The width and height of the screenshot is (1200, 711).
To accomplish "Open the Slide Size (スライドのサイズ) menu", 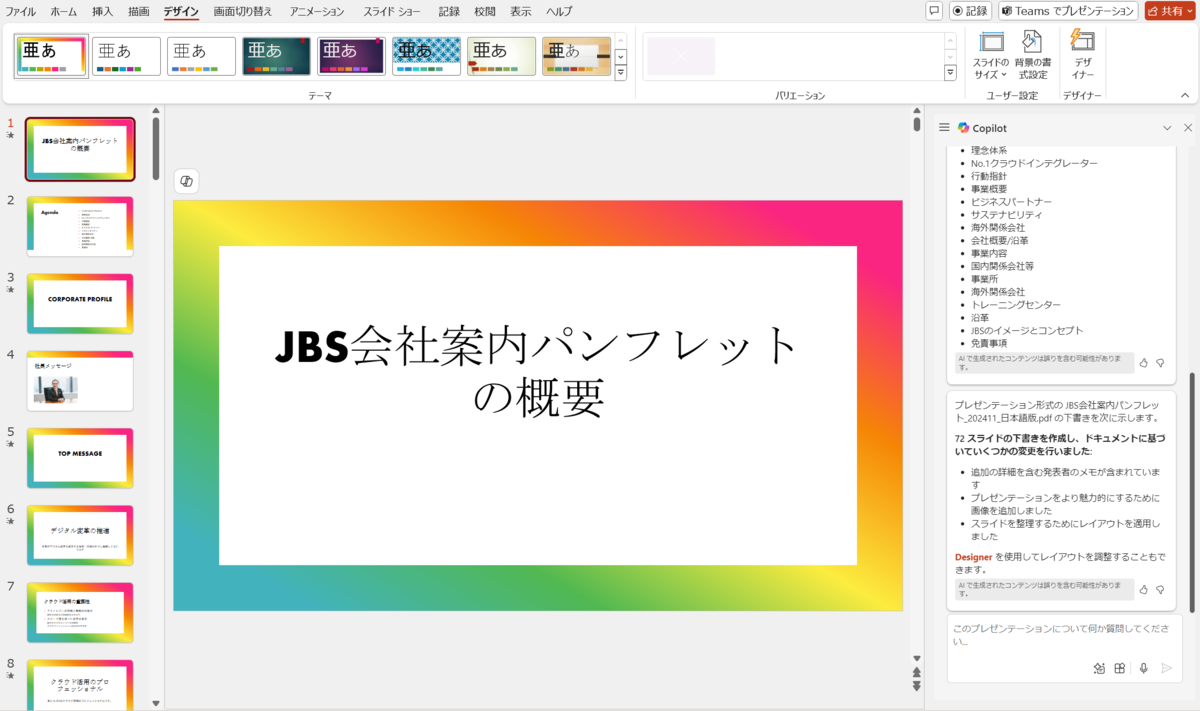I will (x=991, y=56).
